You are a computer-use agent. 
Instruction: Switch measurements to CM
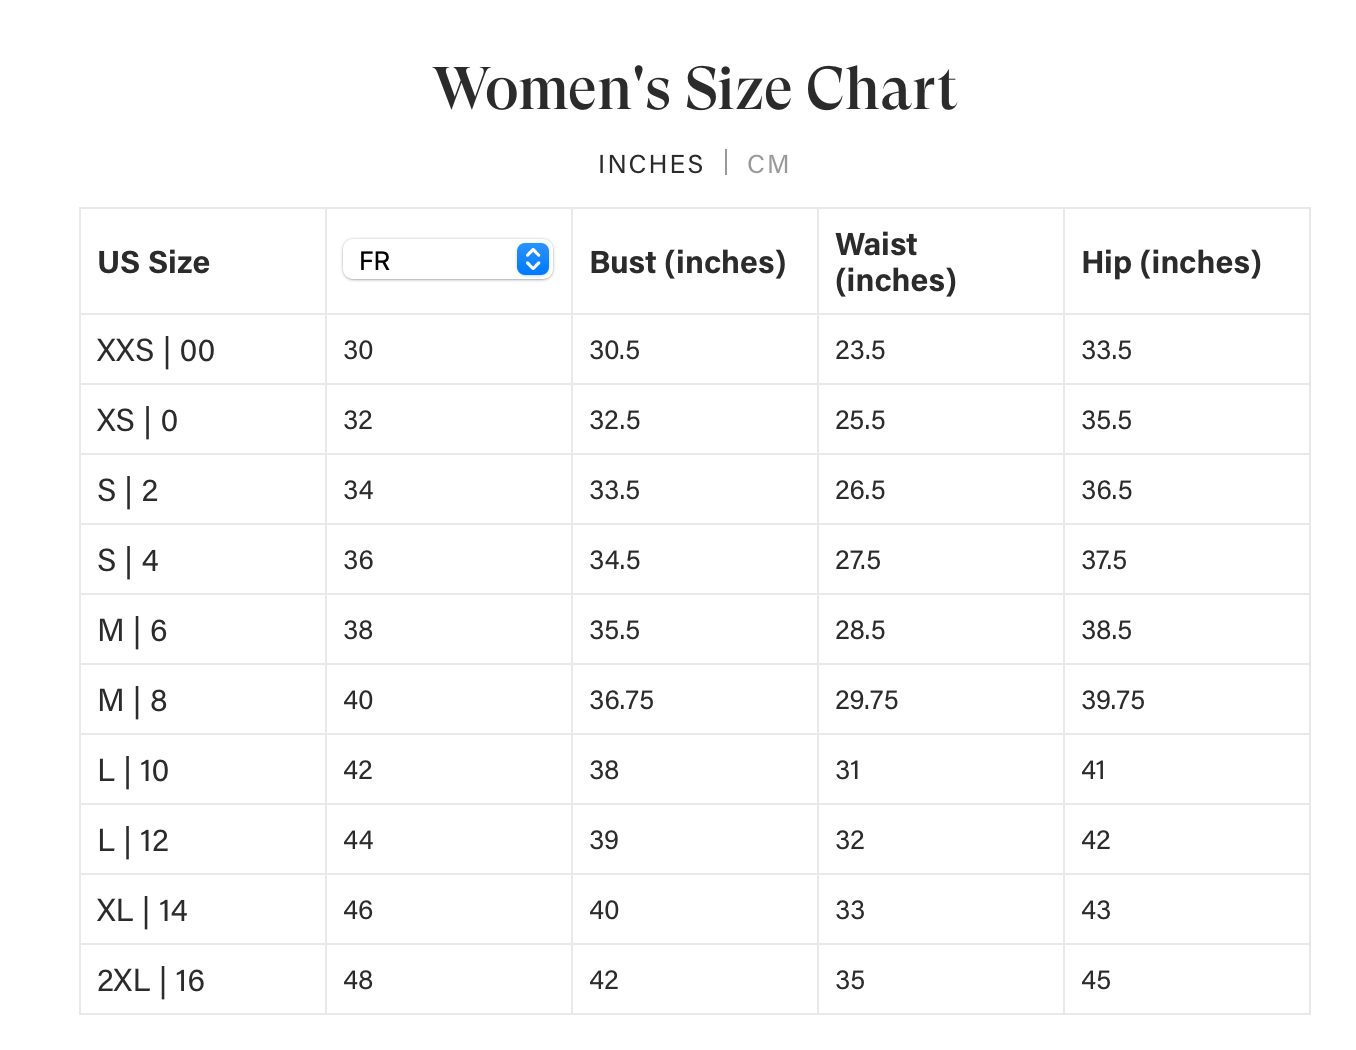pyautogui.click(x=768, y=164)
